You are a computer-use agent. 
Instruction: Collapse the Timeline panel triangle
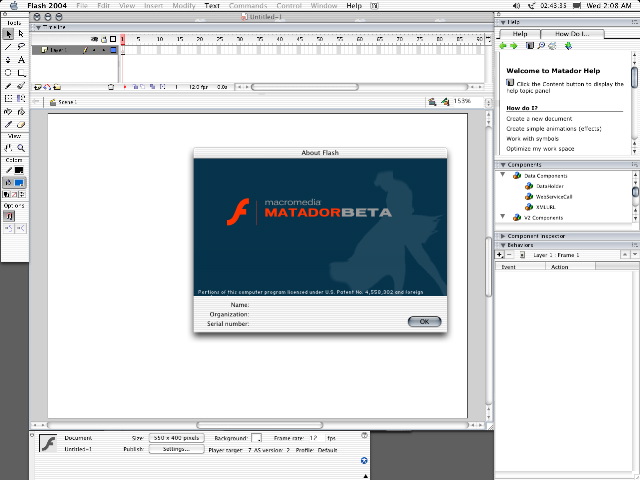(38, 27)
